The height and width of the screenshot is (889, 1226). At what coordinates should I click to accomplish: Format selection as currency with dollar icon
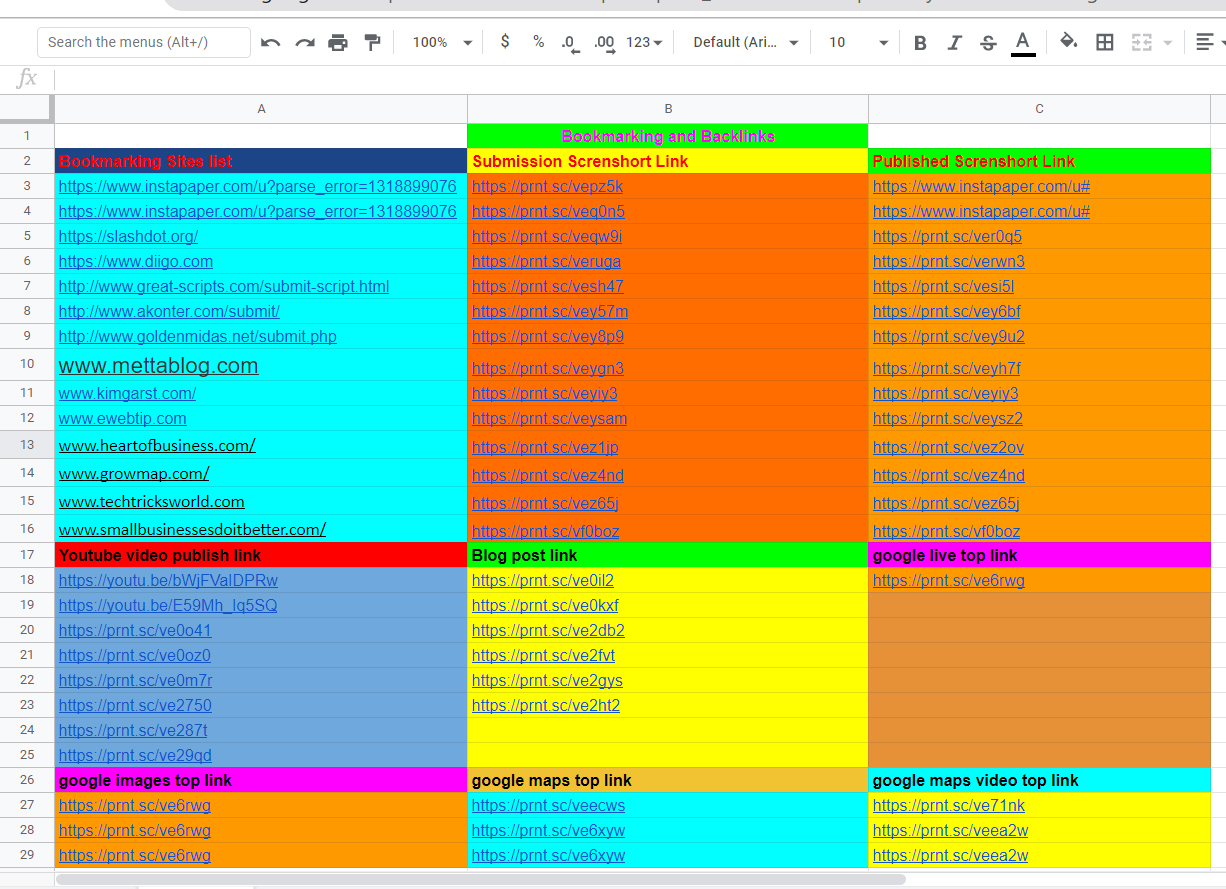point(505,42)
